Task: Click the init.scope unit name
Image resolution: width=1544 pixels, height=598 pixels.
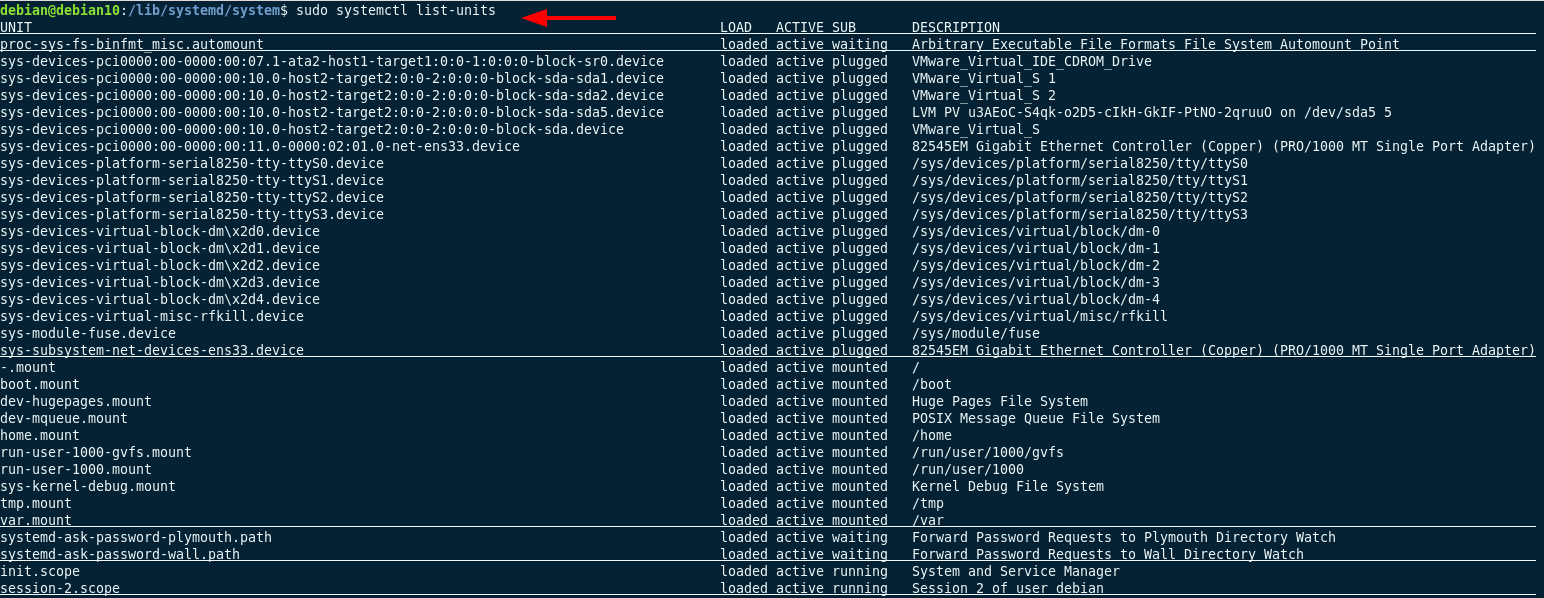Action: 40,571
